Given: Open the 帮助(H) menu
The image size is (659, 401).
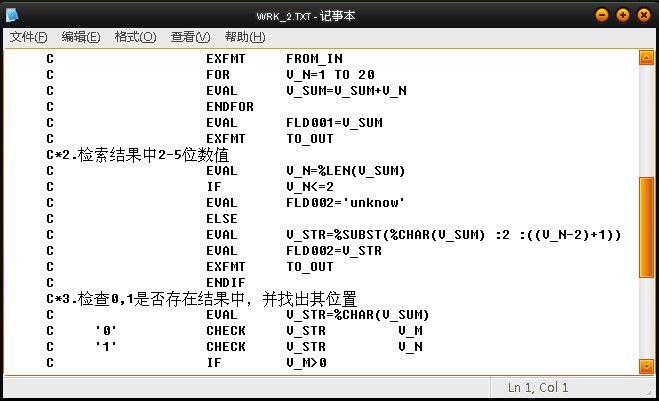Looking at the screenshot, I should pos(245,37).
